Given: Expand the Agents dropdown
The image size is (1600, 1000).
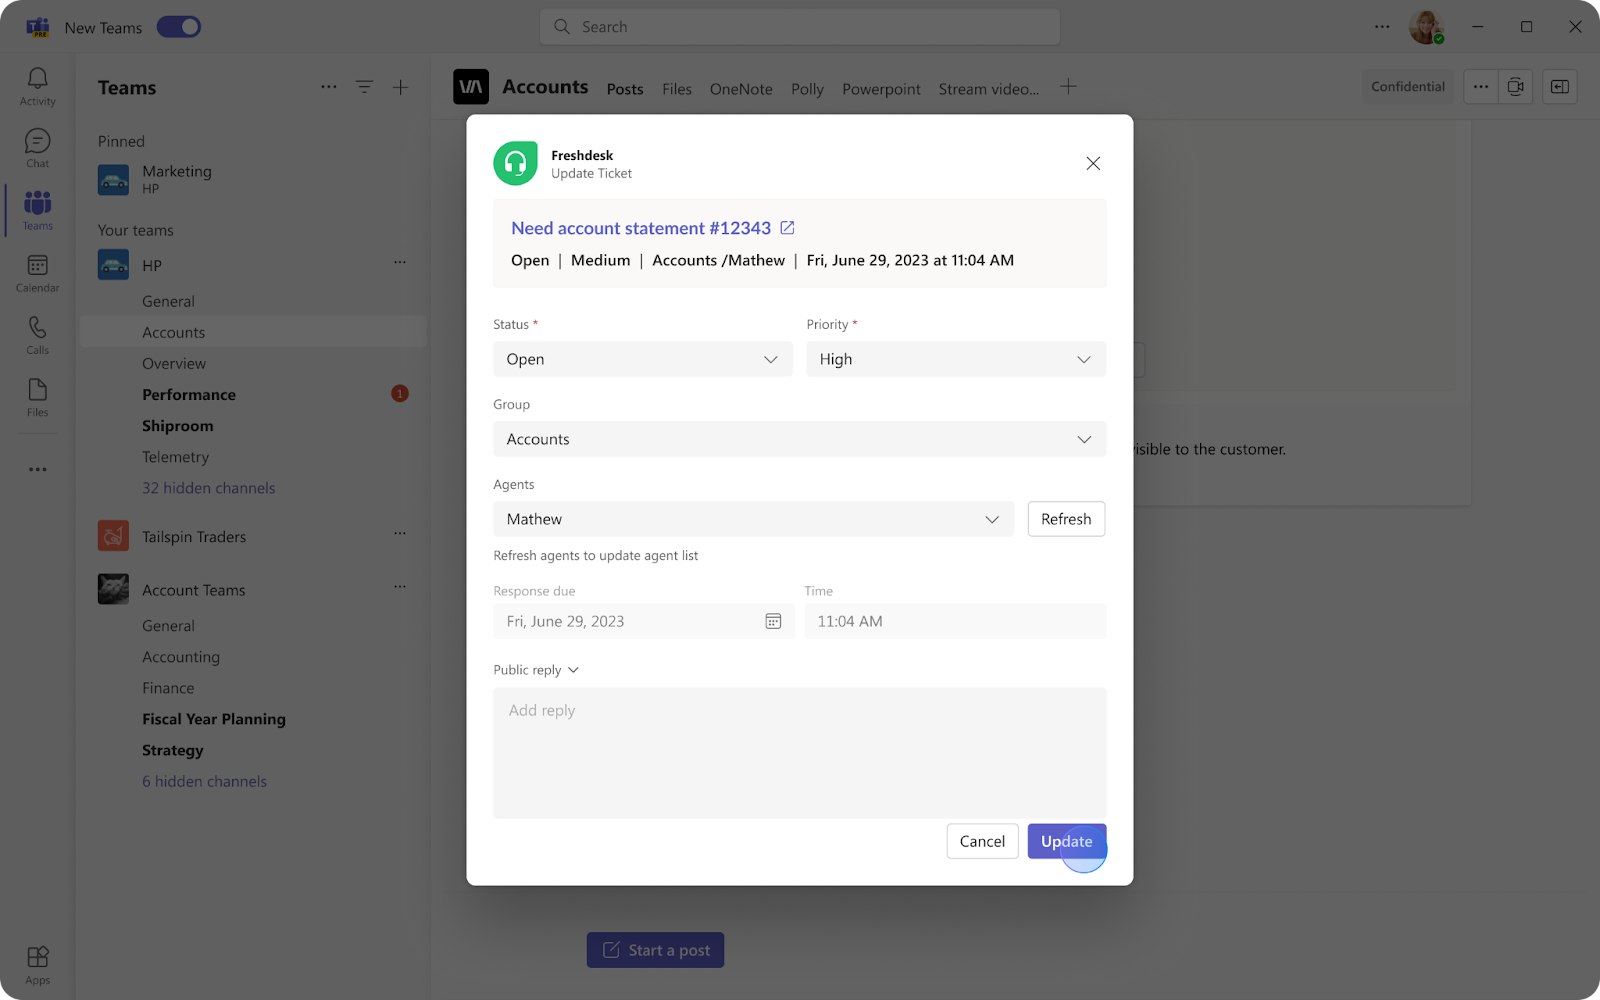Looking at the screenshot, I should click(x=753, y=519).
